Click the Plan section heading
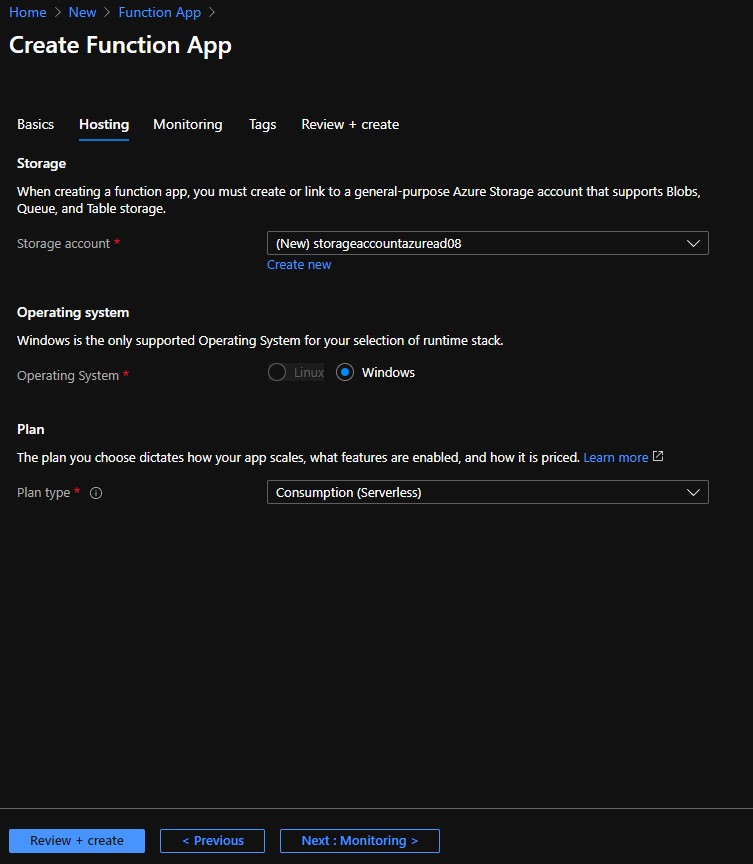 31,429
